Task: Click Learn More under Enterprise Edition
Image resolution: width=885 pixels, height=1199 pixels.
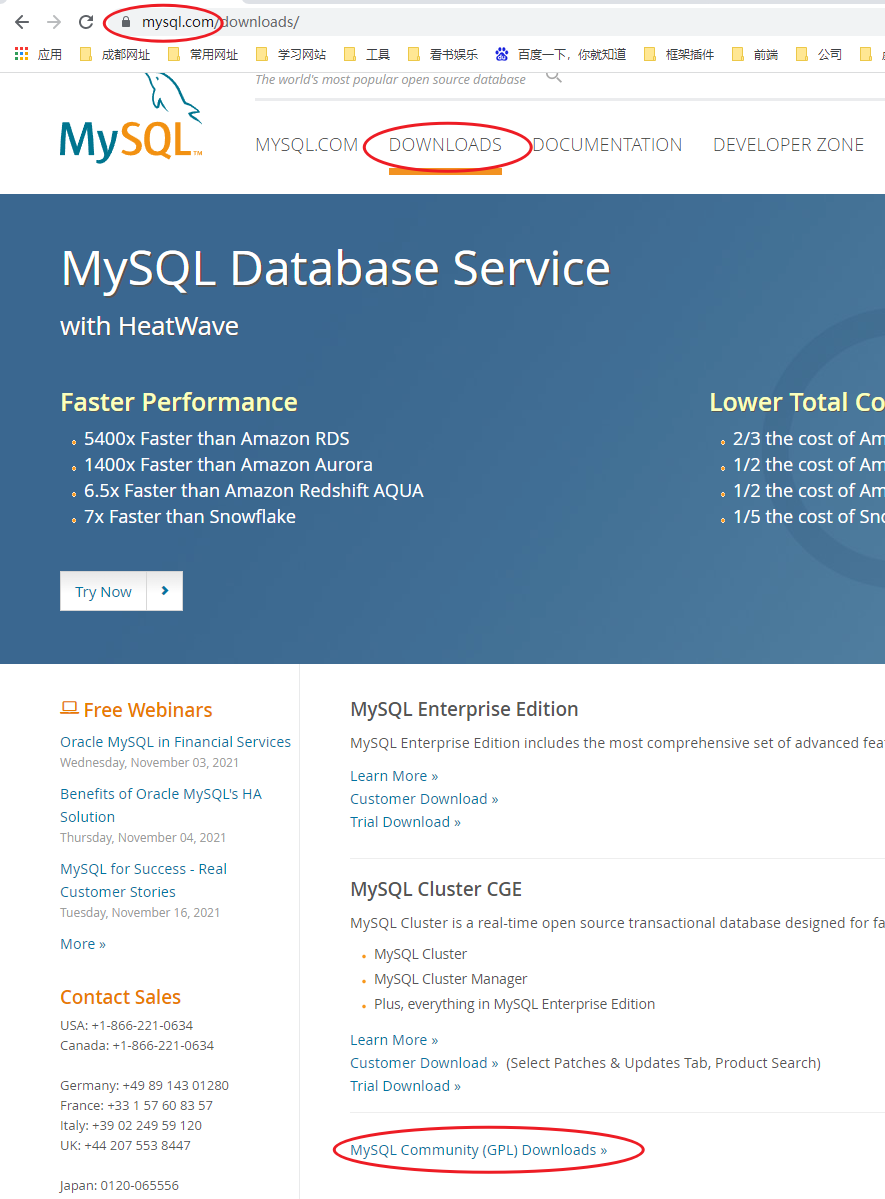Action: tap(394, 776)
